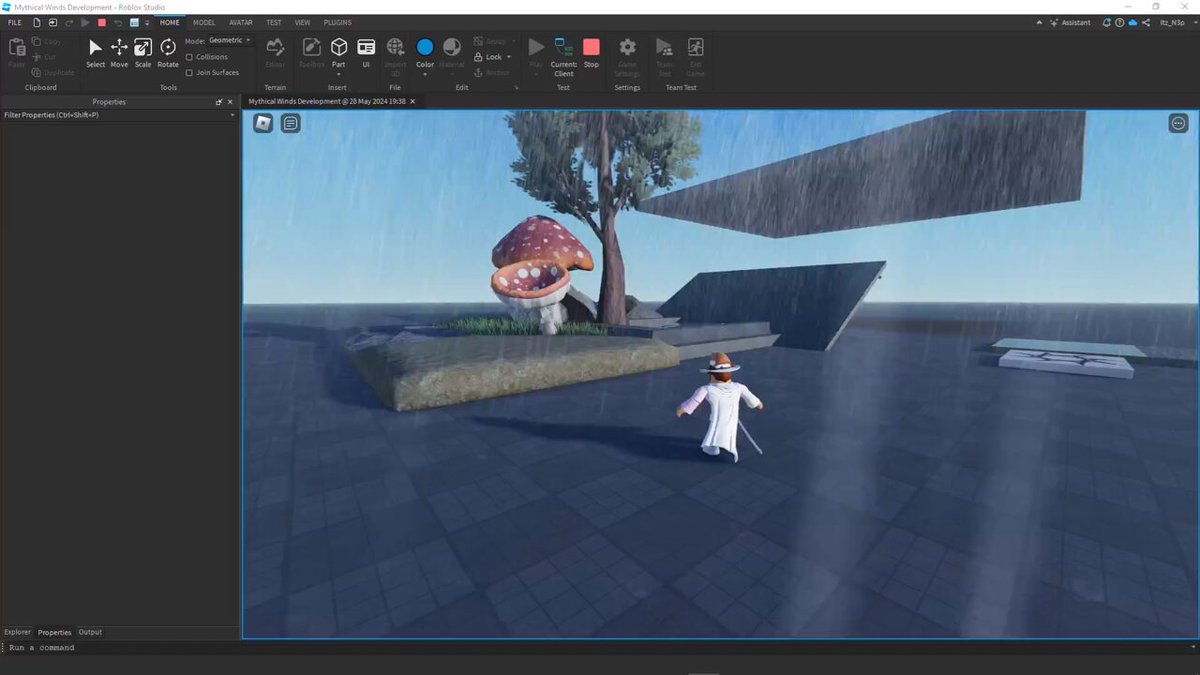
Task: Switch to the HOME ribbon tab
Action: (x=170, y=22)
